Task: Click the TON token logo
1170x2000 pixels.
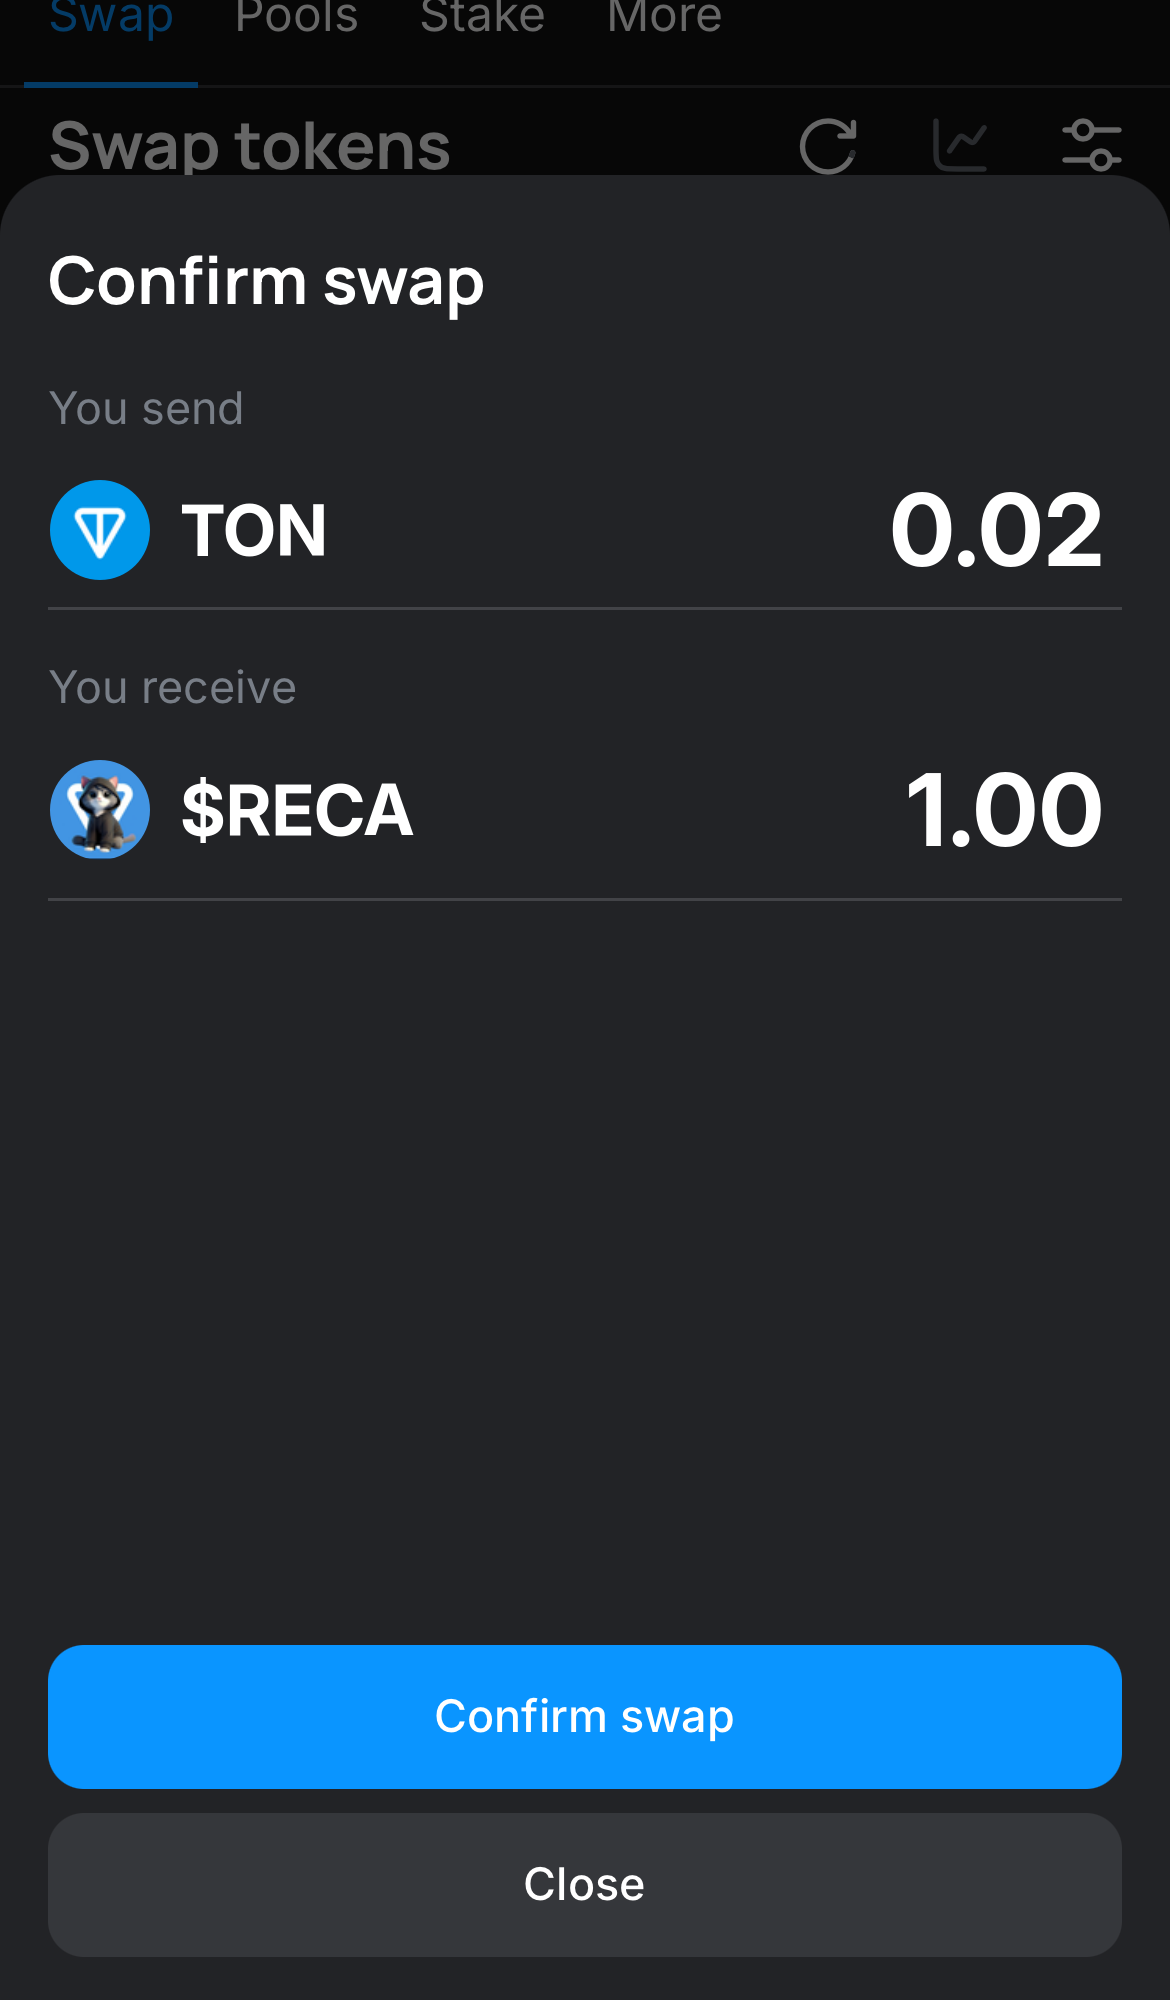Action: coord(100,530)
